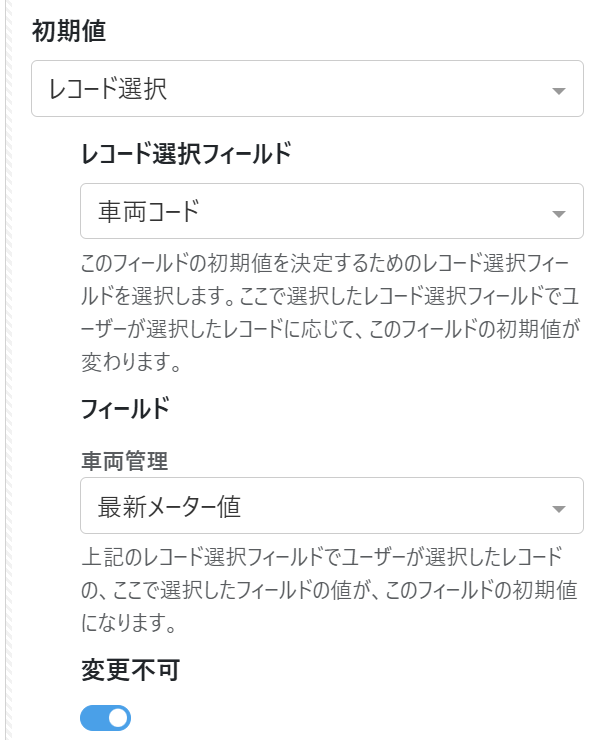Expand the レコード選択フィールド dropdown showing 車両コード
The height and width of the screenshot is (740, 607).
330,211
